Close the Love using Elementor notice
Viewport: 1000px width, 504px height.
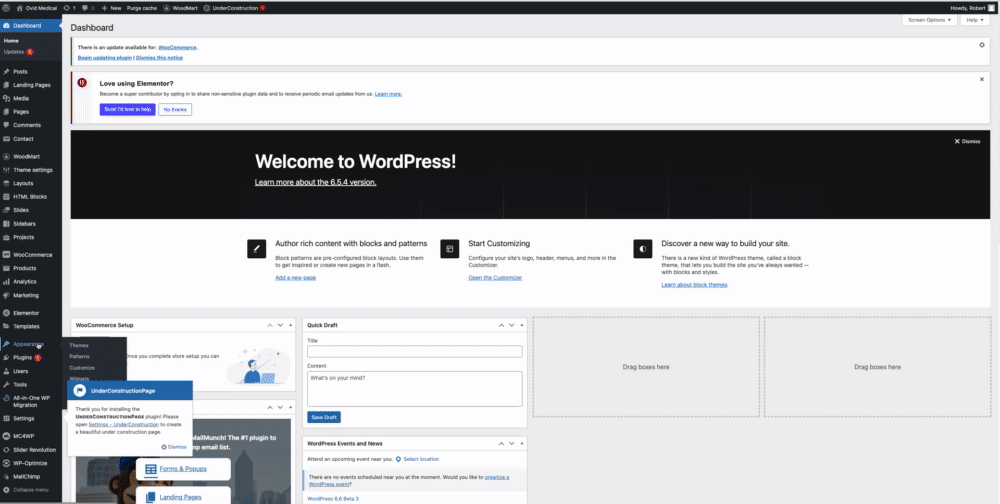[x=982, y=79]
